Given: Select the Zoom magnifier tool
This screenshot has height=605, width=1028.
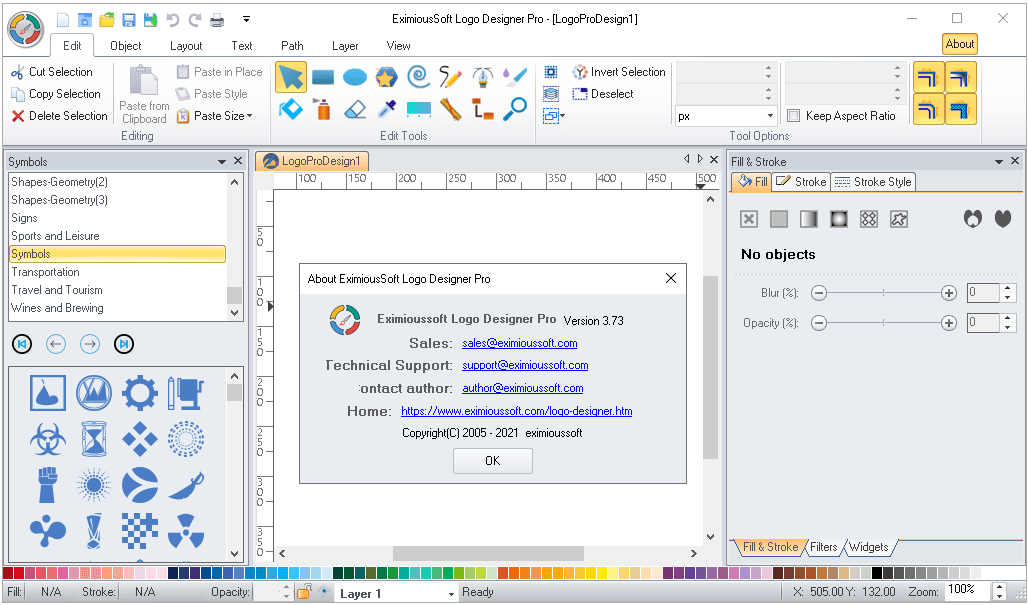Looking at the screenshot, I should 515,109.
